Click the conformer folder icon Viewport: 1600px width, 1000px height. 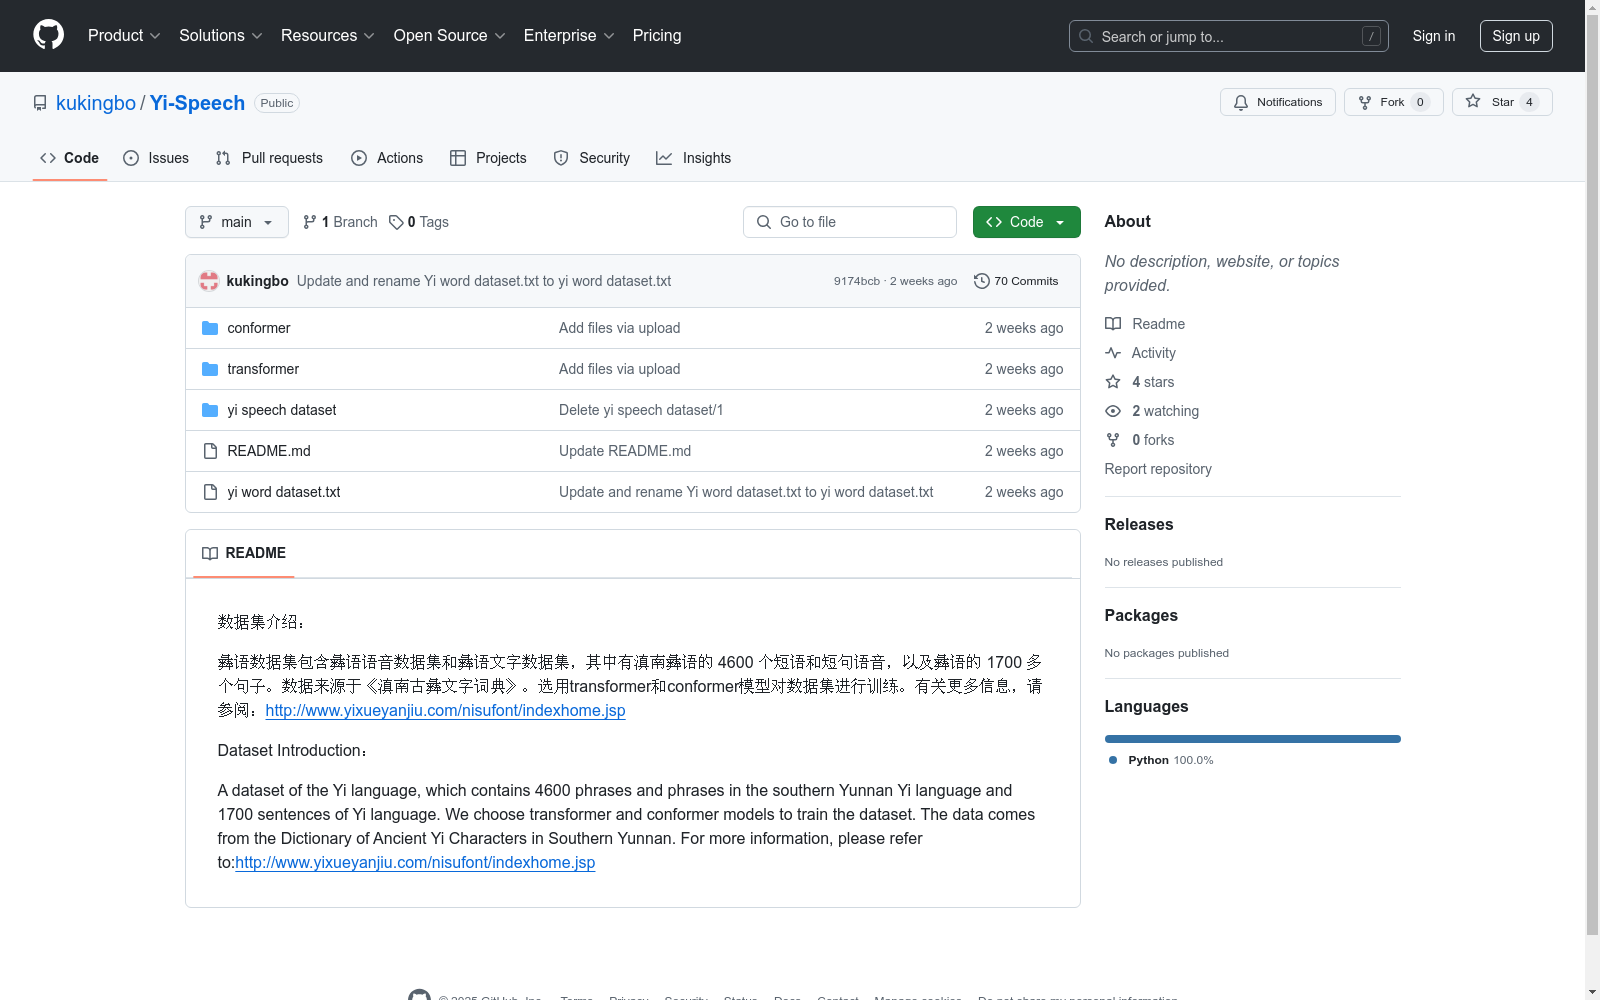click(210, 328)
